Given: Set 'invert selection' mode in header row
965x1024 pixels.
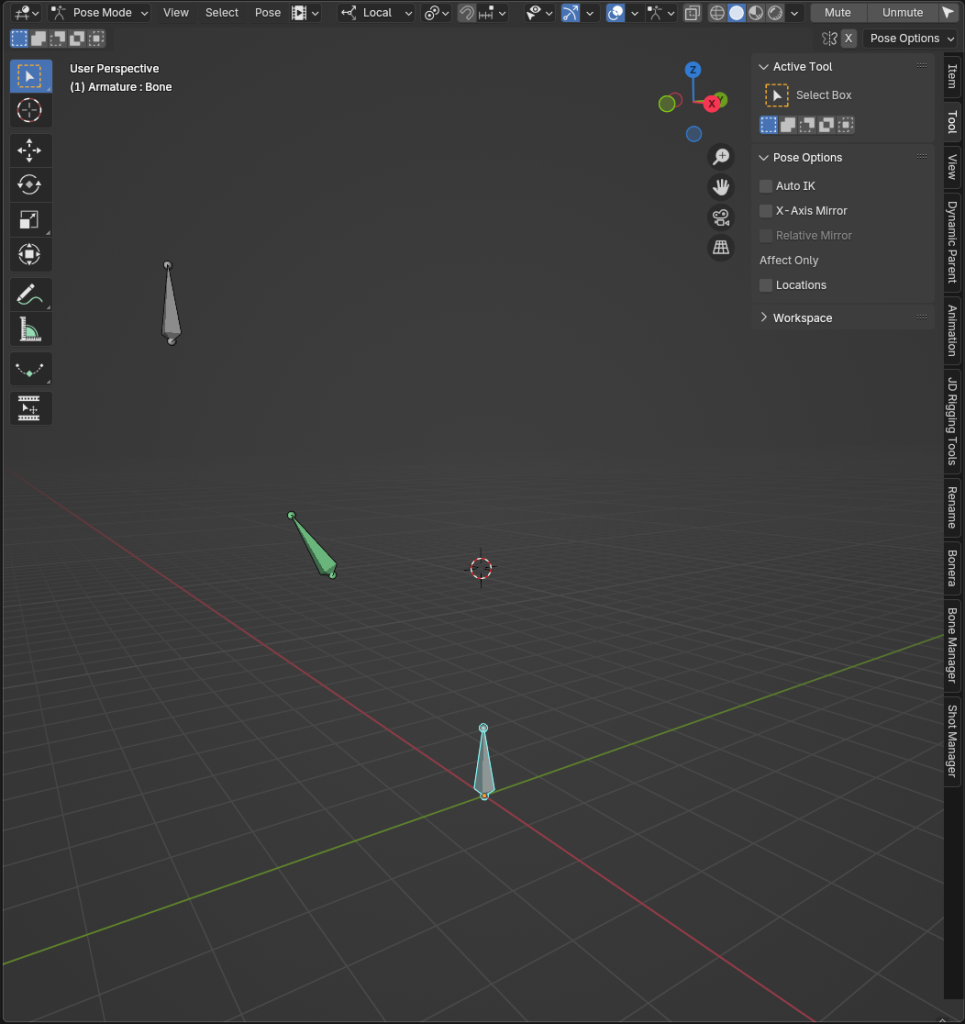Looking at the screenshot, I should 77,39.
